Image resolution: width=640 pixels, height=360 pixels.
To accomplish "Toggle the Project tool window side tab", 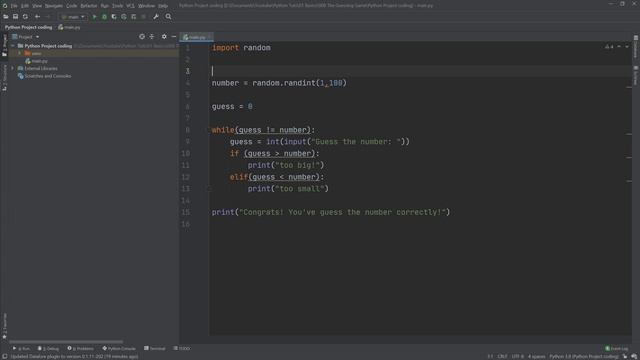I will (4, 45).
